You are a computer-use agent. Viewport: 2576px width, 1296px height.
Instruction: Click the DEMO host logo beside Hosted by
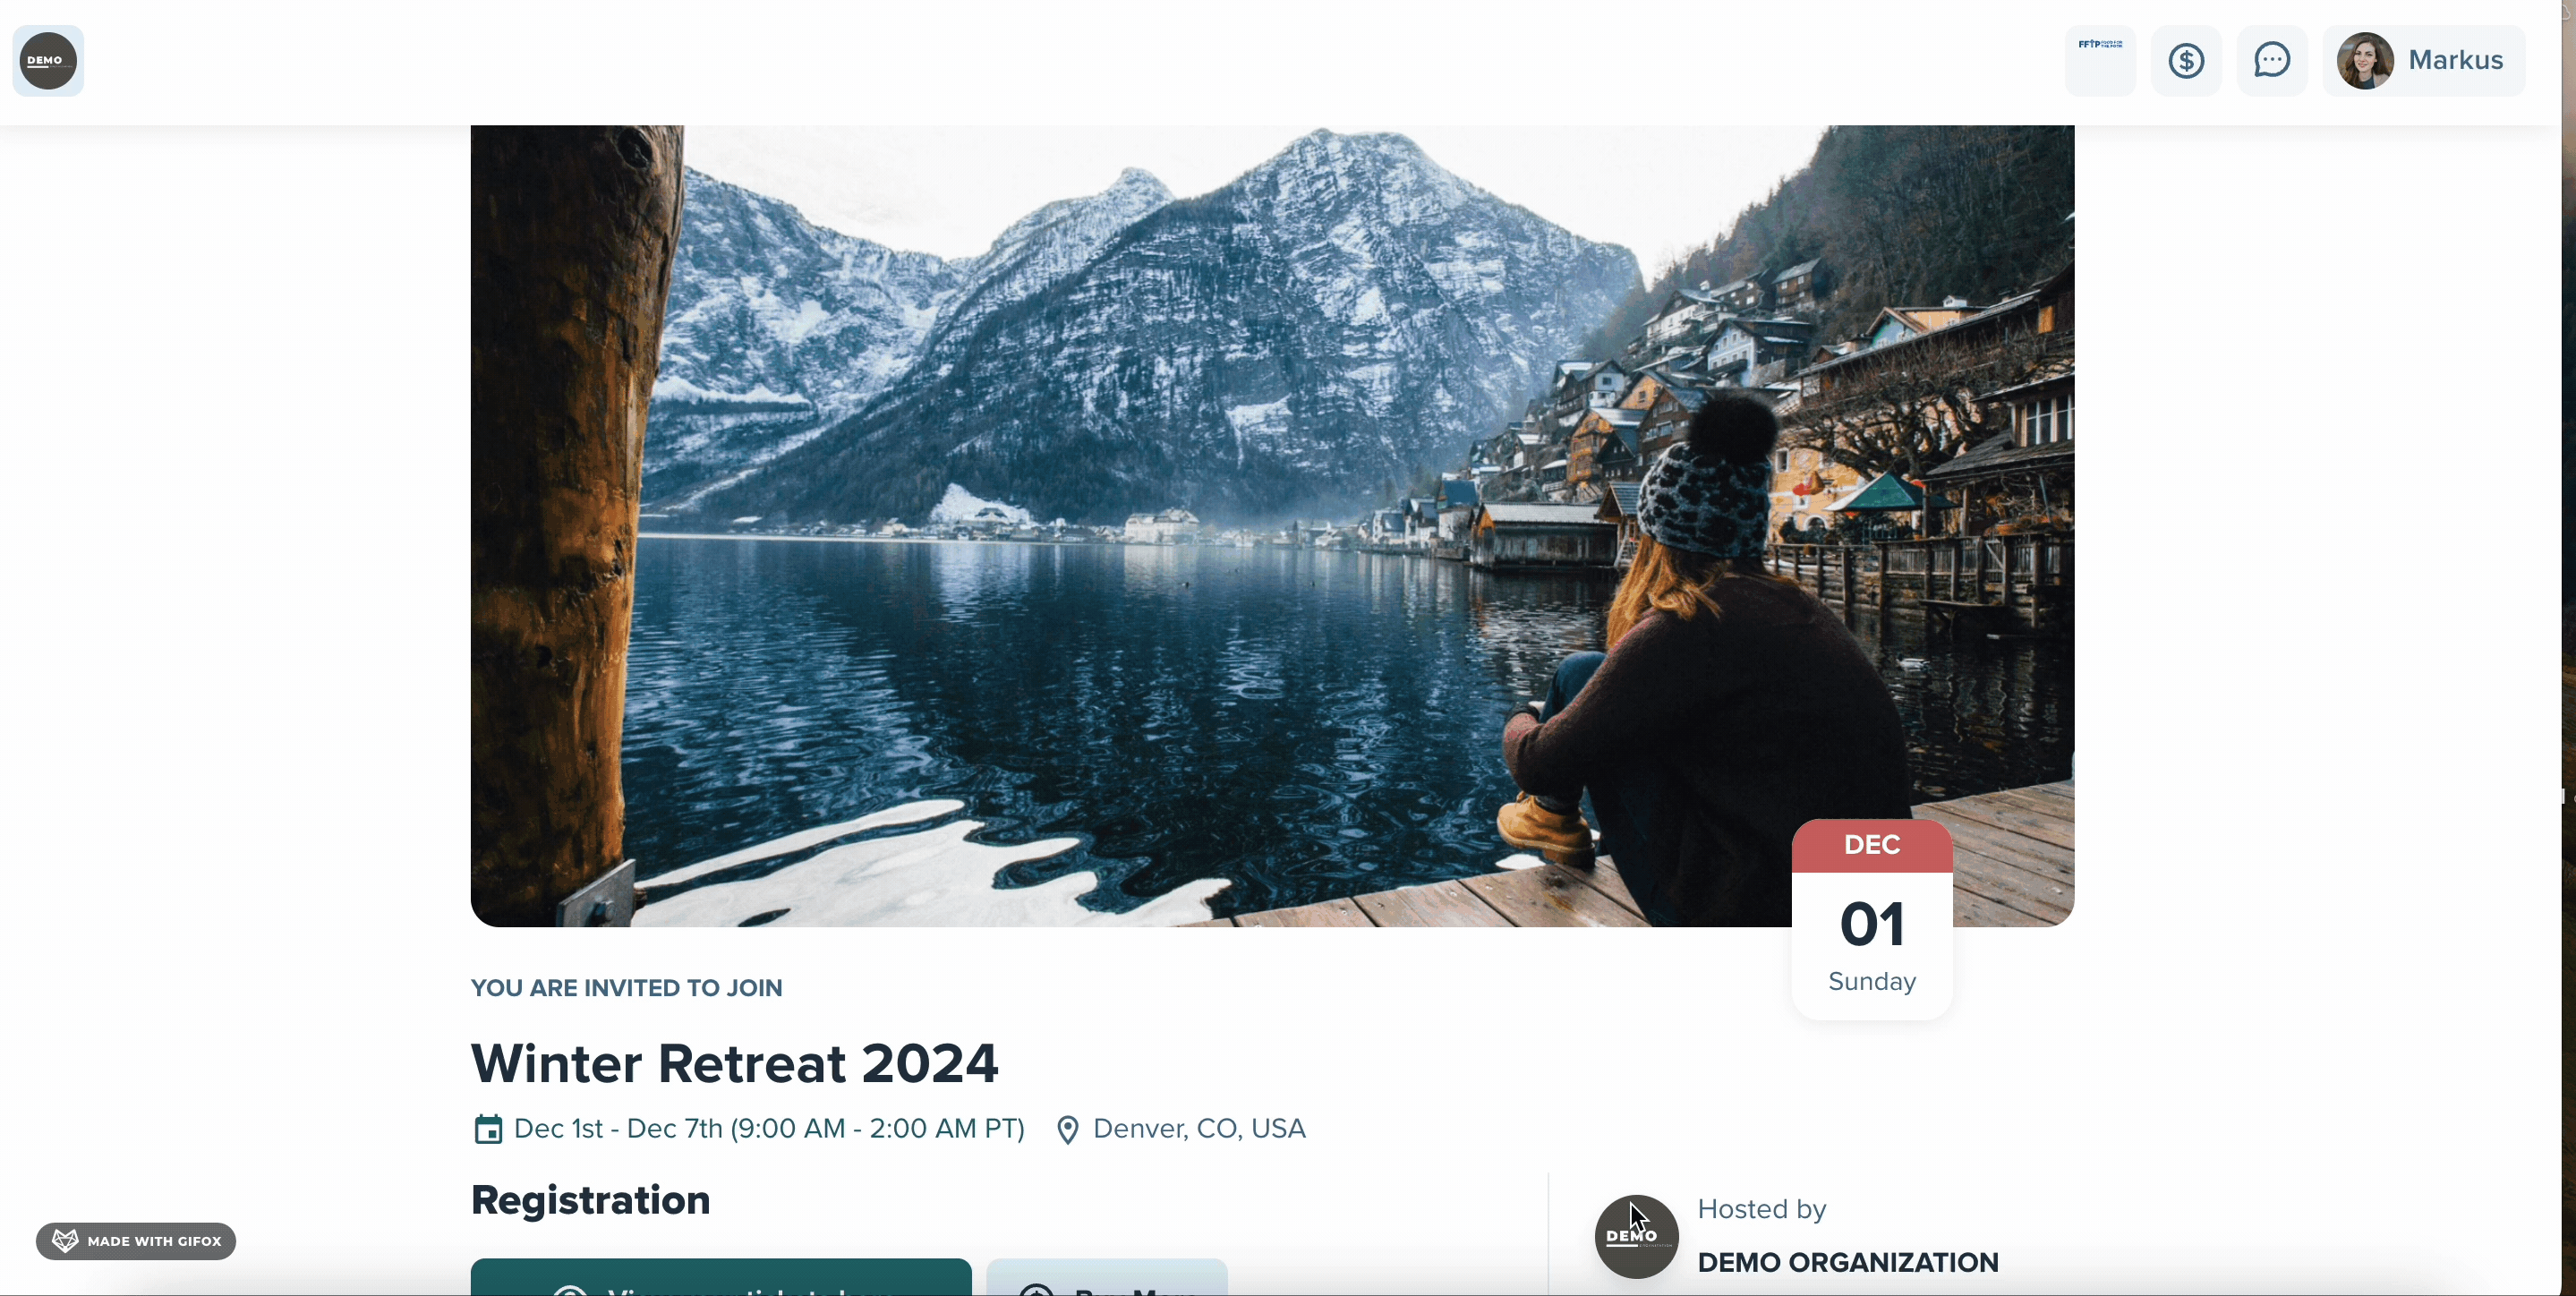tap(1636, 1237)
